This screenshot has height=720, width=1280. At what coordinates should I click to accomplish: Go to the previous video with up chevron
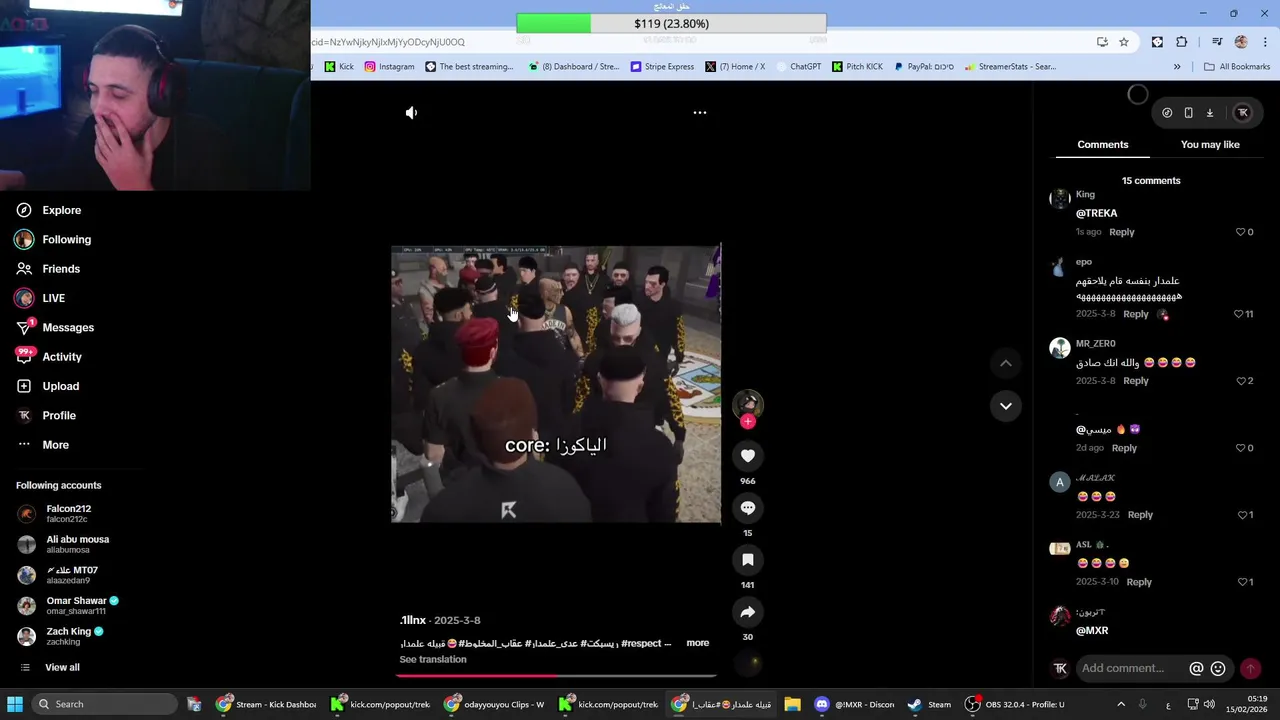[x=1006, y=364]
